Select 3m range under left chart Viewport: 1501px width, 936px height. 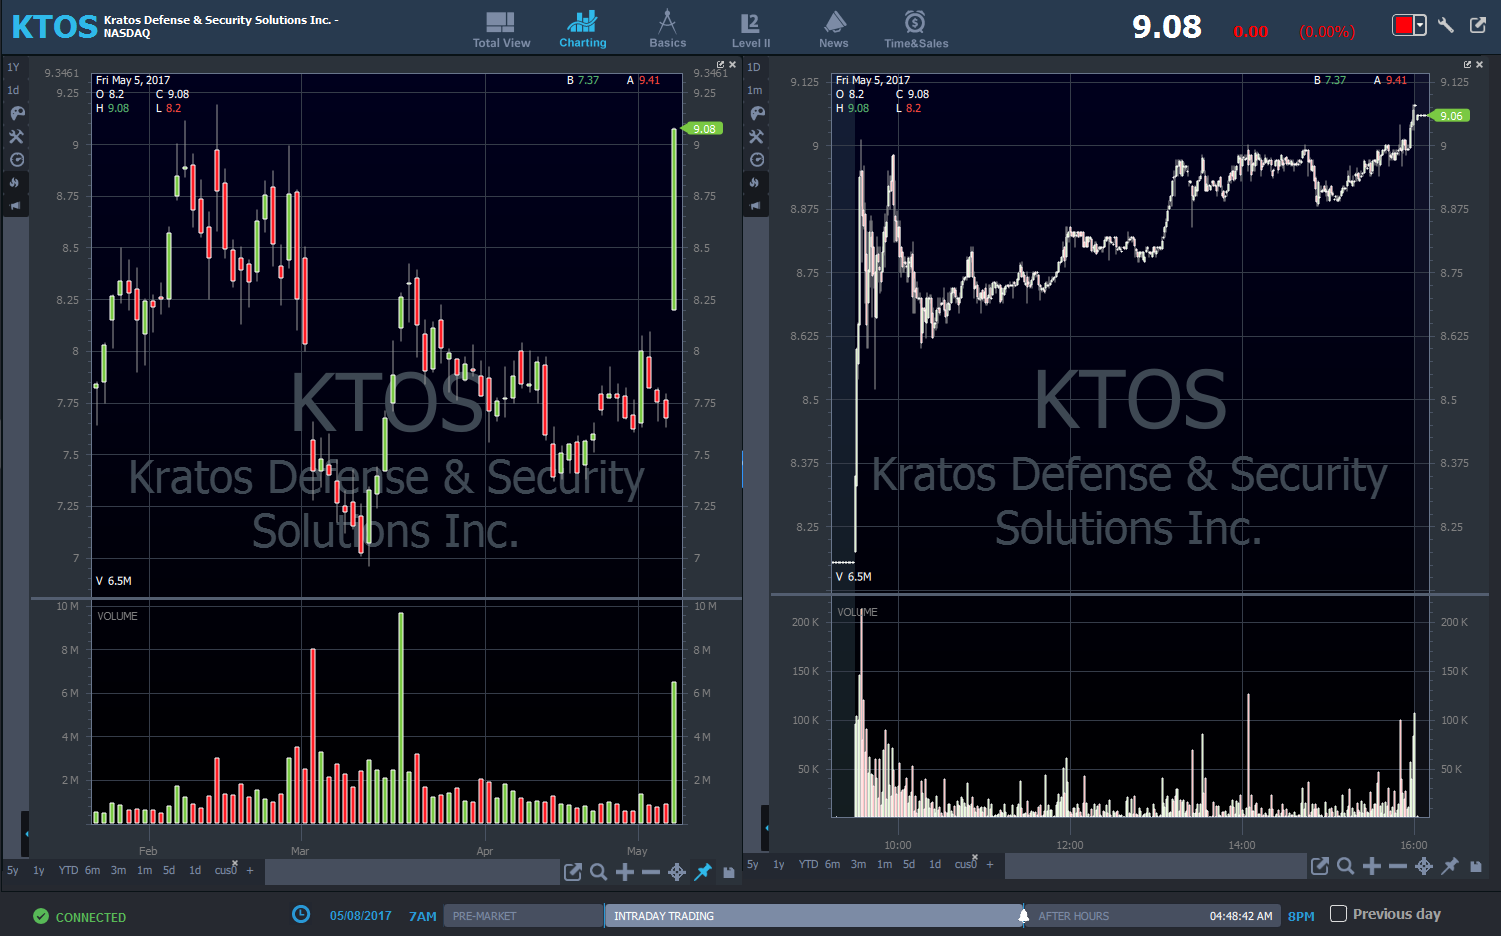coord(119,870)
